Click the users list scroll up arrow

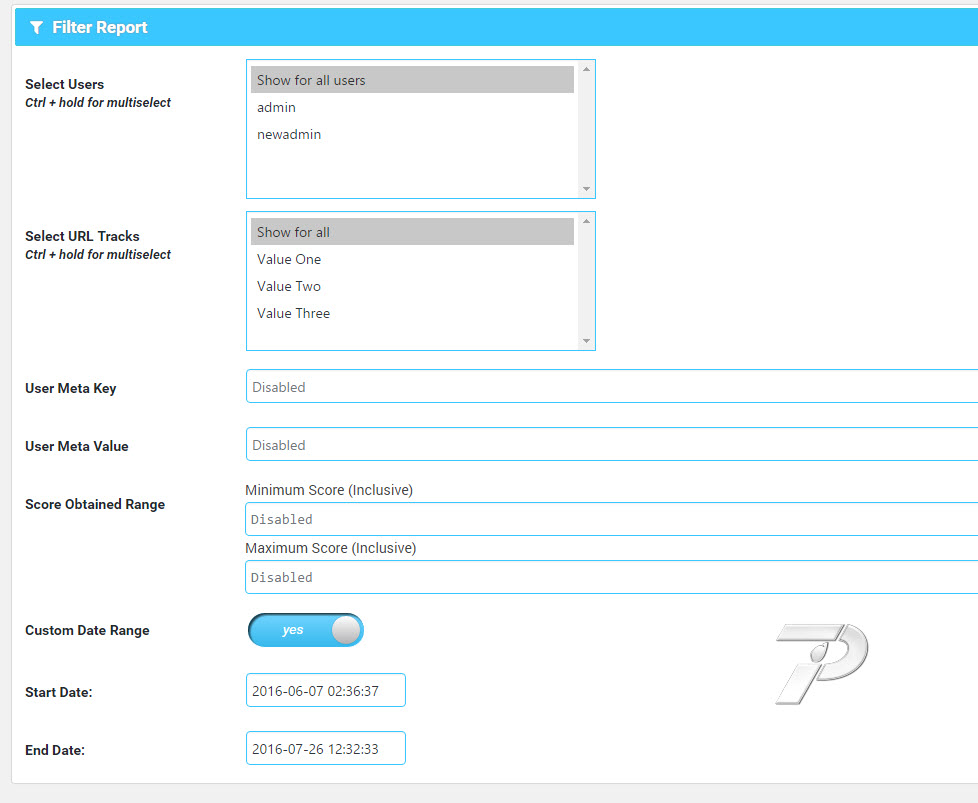click(x=586, y=69)
